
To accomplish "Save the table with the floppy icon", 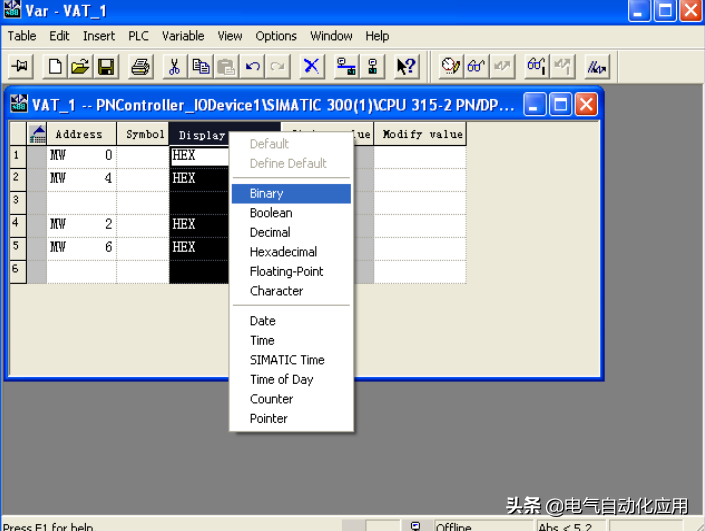I will point(105,67).
